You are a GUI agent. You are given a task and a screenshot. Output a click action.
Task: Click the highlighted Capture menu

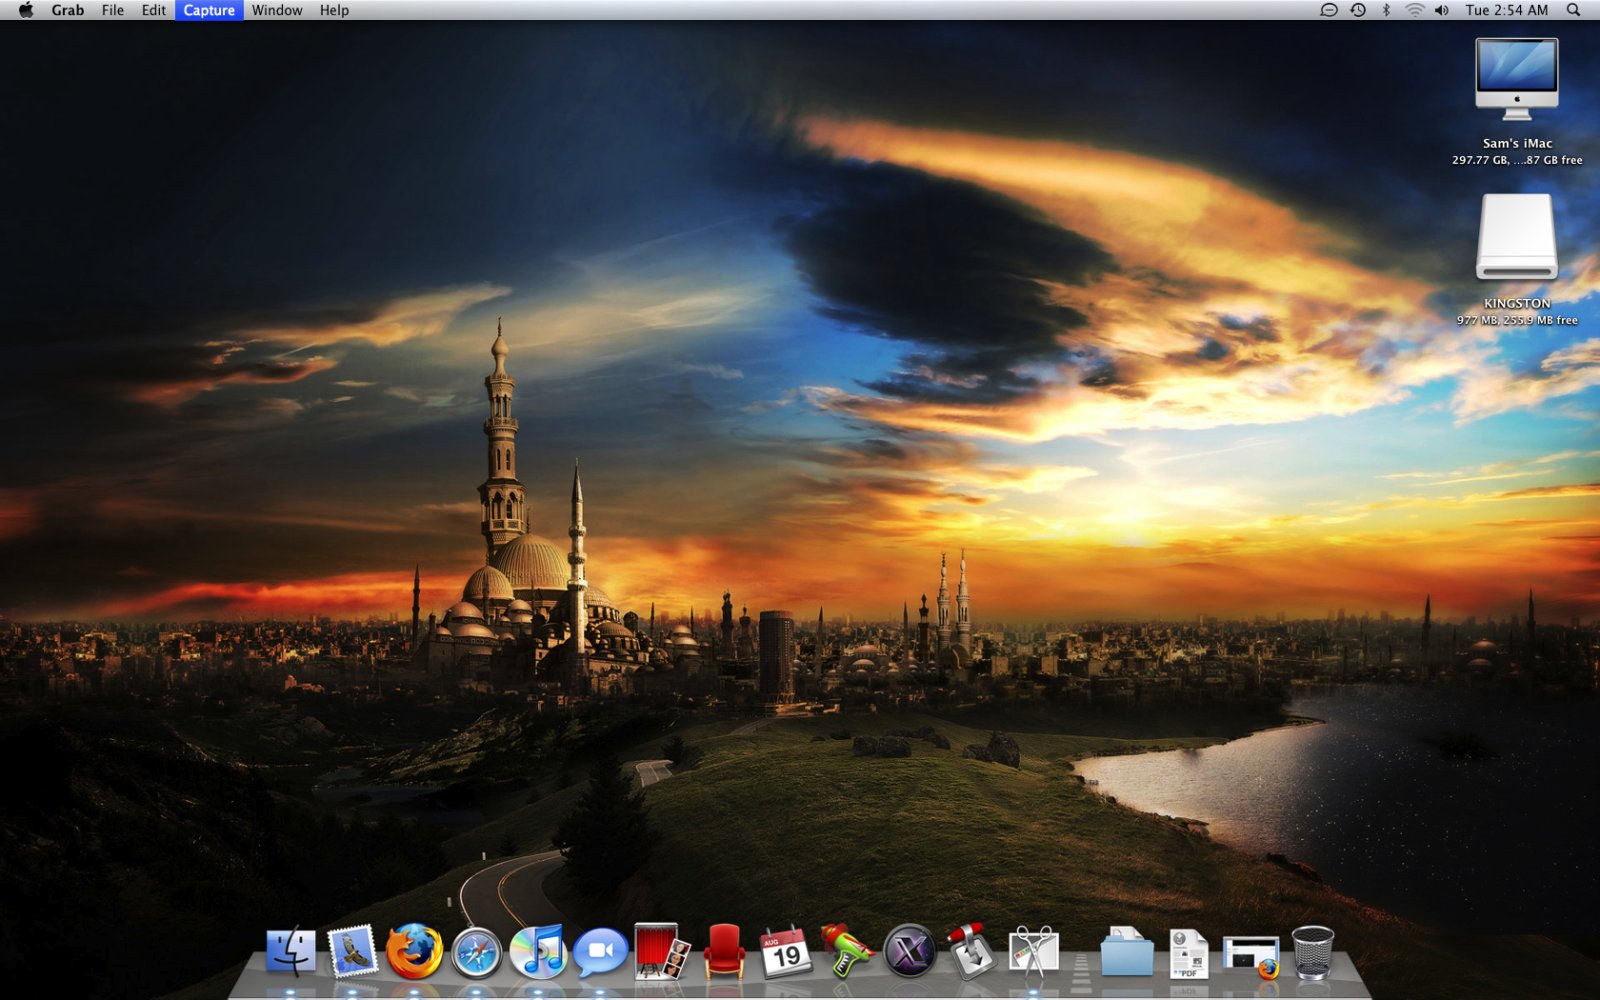pos(209,10)
